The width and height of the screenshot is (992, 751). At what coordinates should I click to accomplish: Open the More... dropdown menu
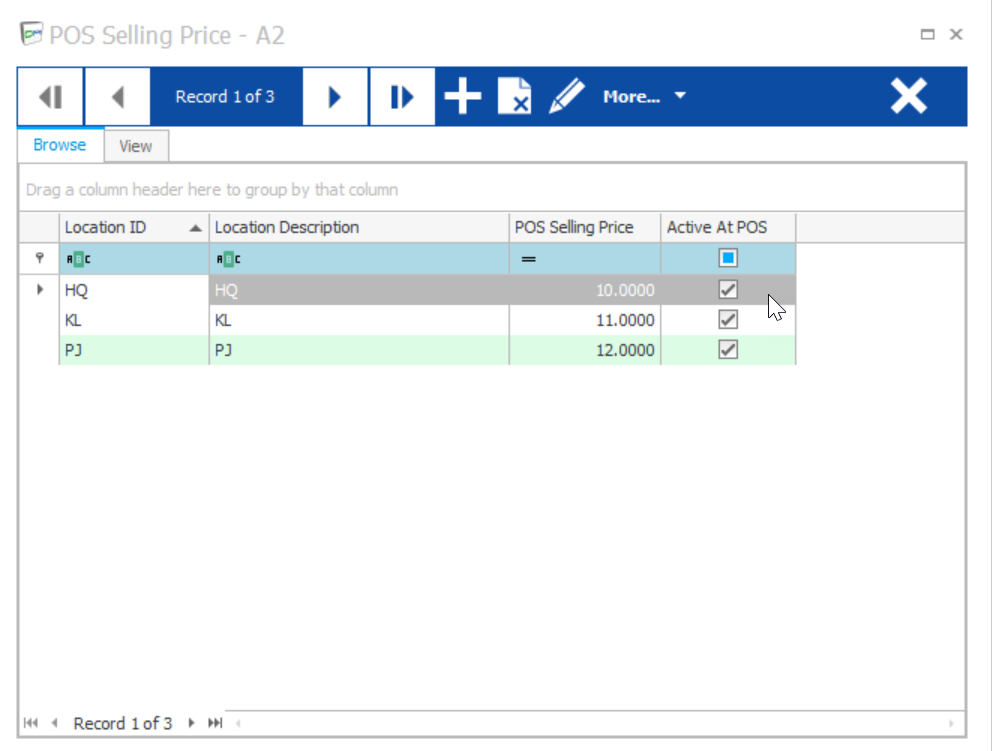644,97
